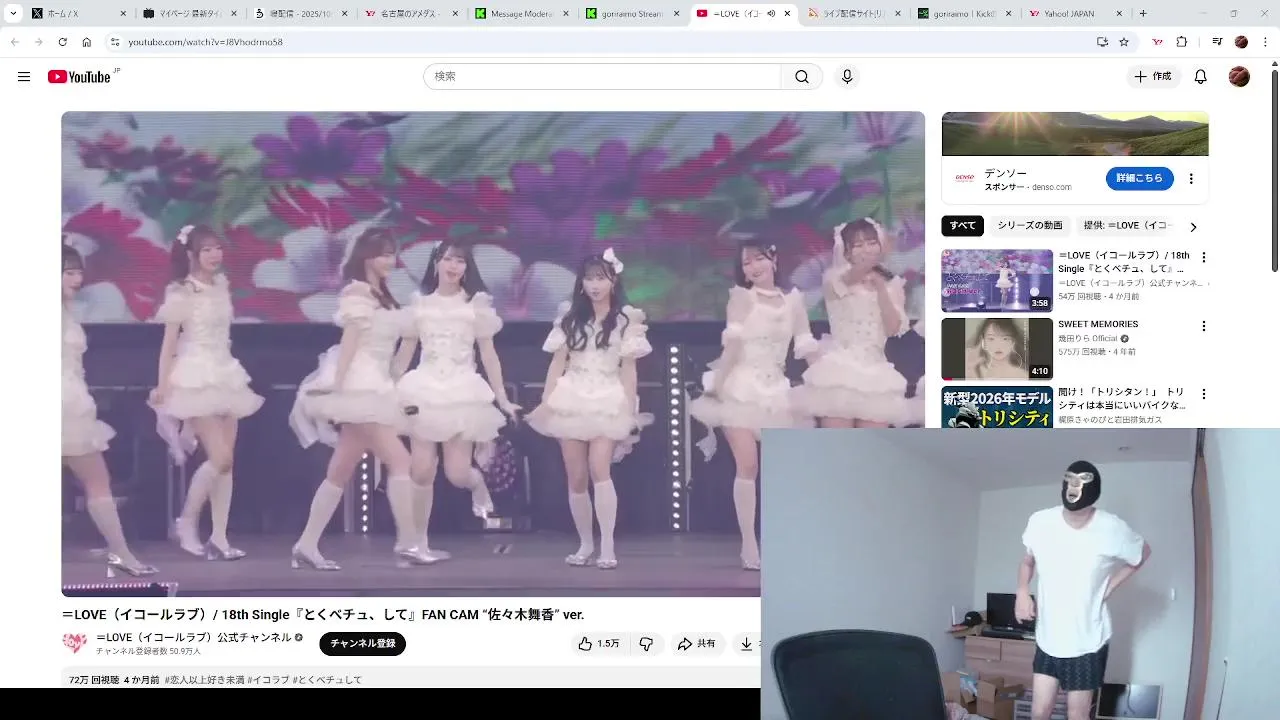
Task: Click the install/cast icon in the address bar
Action: [x=1102, y=42]
